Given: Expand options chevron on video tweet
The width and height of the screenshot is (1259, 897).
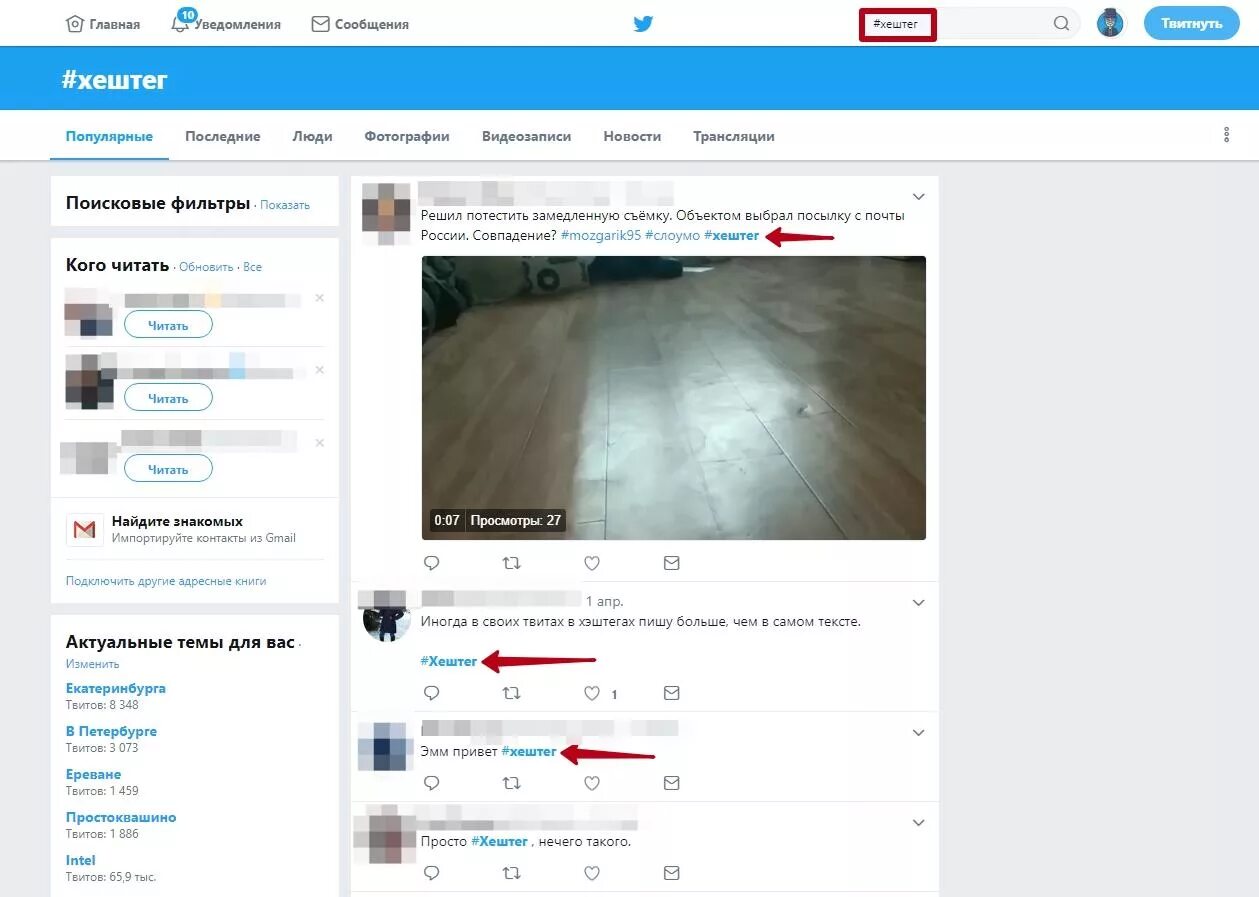Looking at the screenshot, I should point(919,196).
